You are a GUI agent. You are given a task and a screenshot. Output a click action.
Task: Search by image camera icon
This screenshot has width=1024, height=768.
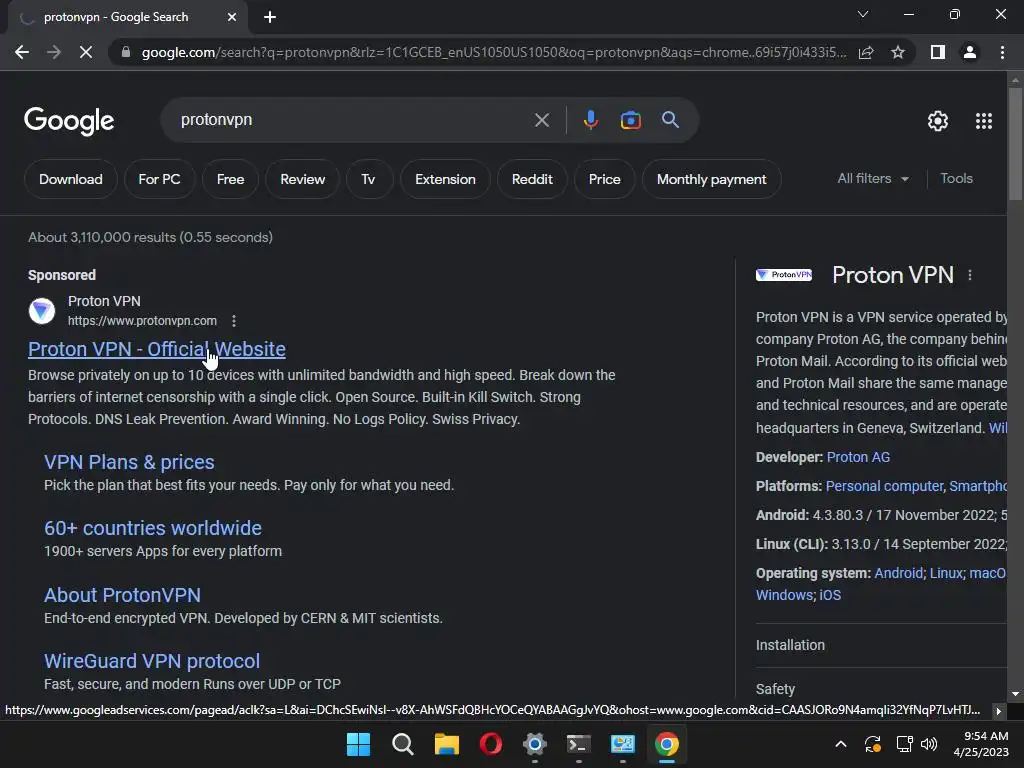pyautogui.click(x=630, y=120)
